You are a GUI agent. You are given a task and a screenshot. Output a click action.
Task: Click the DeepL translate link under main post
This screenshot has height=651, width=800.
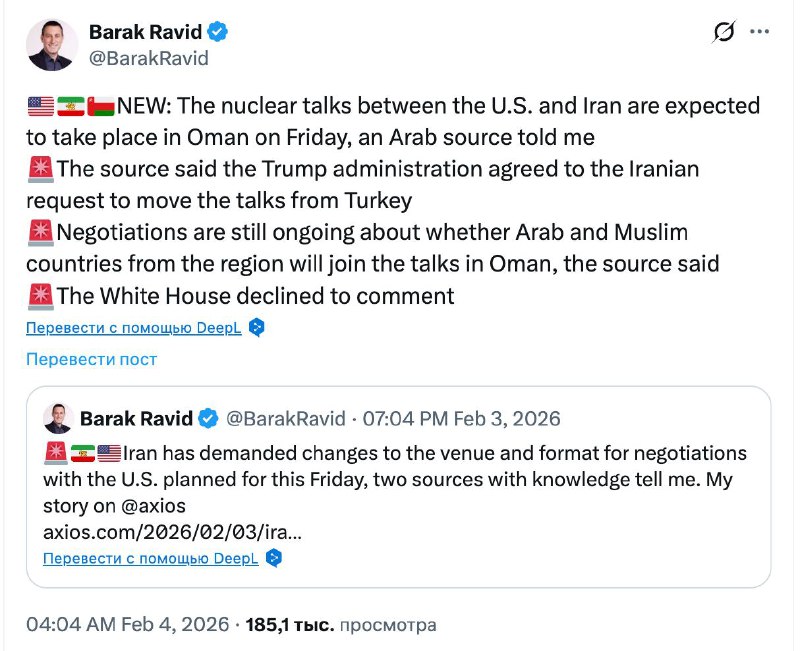click(x=134, y=328)
